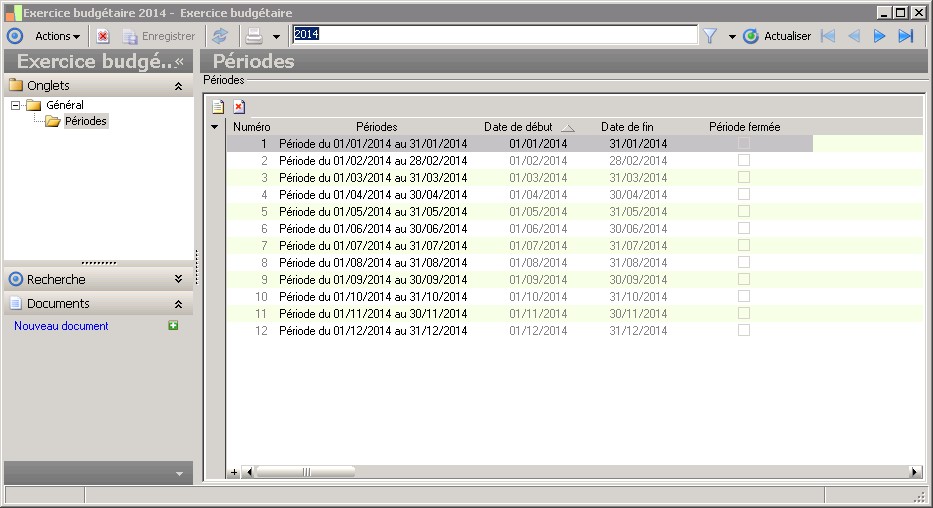Click the delete row icon above grid
Image resolution: width=933 pixels, height=508 pixels.
pos(239,107)
